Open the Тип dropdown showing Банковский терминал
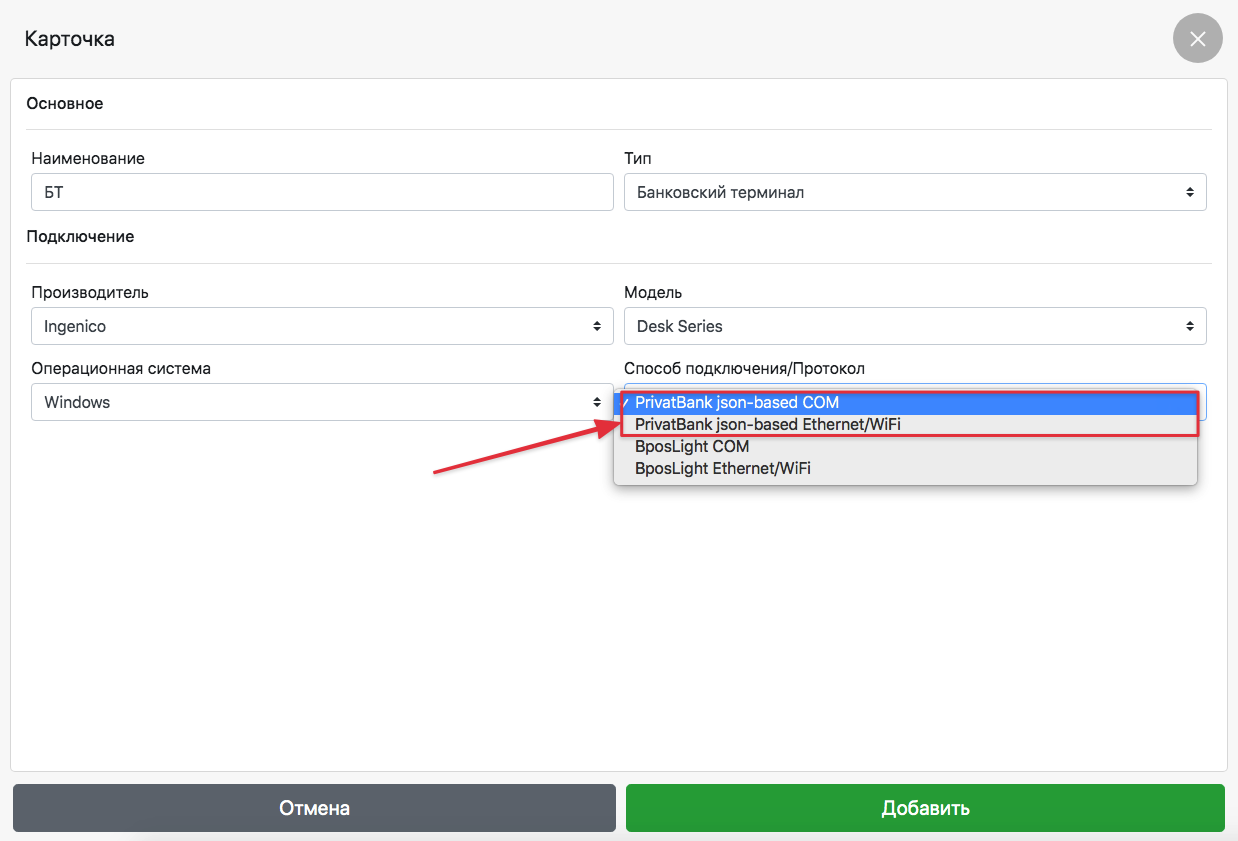Screen dimensions: 1238x841 tap(914, 192)
